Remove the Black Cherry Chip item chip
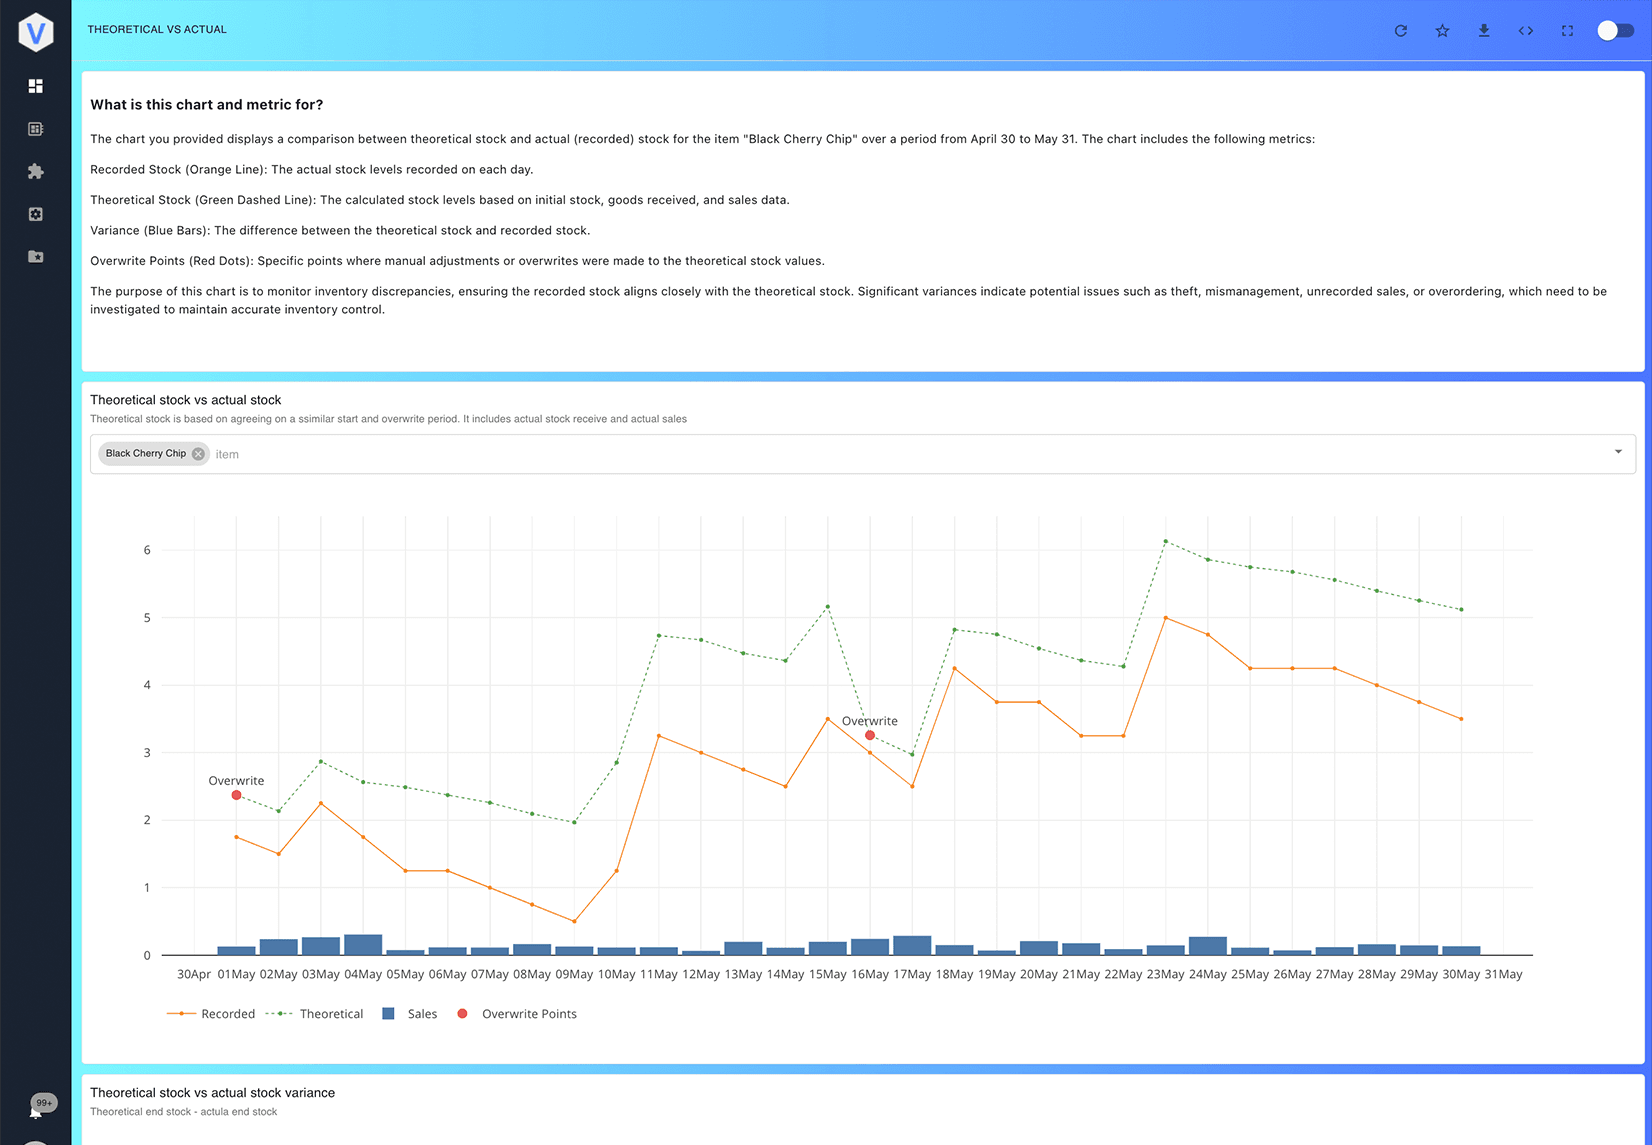The width and height of the screenshot is (1652, 1145). pos(198,454)
